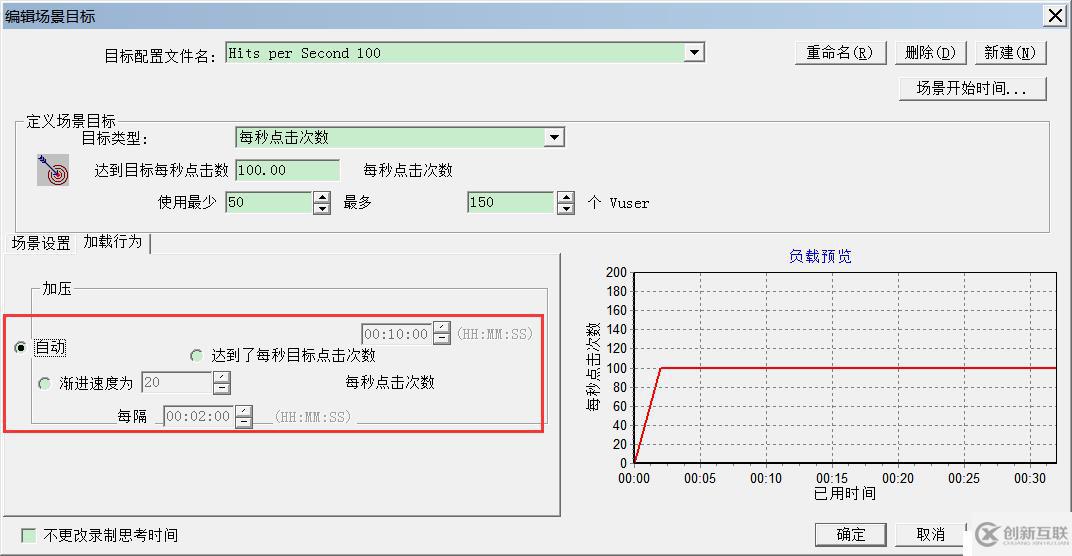Screen dimensions: 1072x556
Task: Select the 渐进速度为 radio button
Action: [x=44, y=384]
